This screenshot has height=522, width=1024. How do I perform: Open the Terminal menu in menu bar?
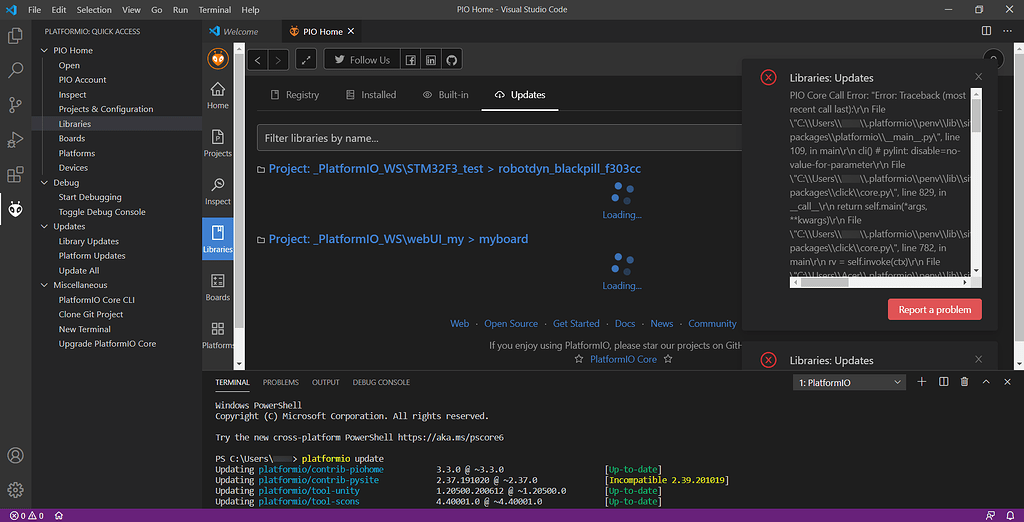215,10
